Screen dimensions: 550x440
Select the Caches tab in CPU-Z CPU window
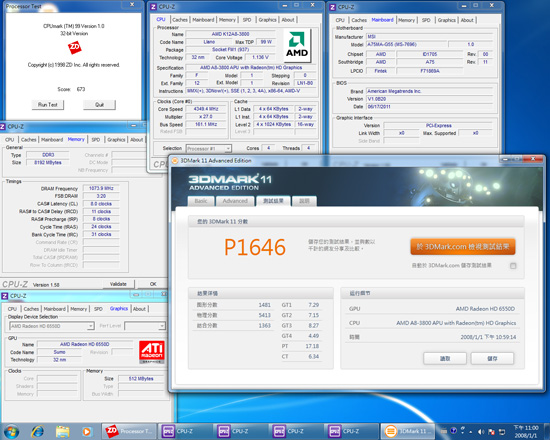pyautogui.click(x=180, y=20)
